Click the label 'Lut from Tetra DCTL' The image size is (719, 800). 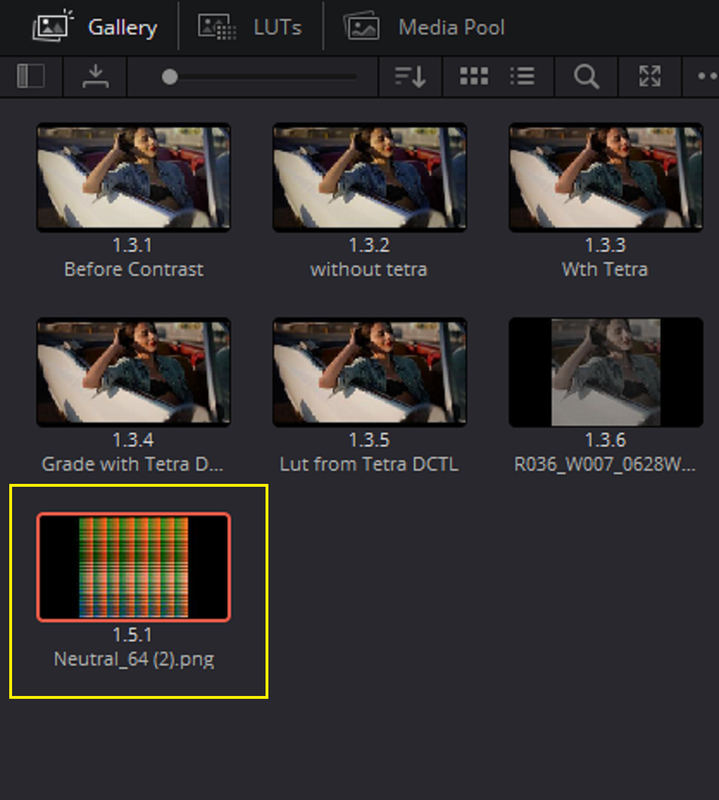point(369,464)
